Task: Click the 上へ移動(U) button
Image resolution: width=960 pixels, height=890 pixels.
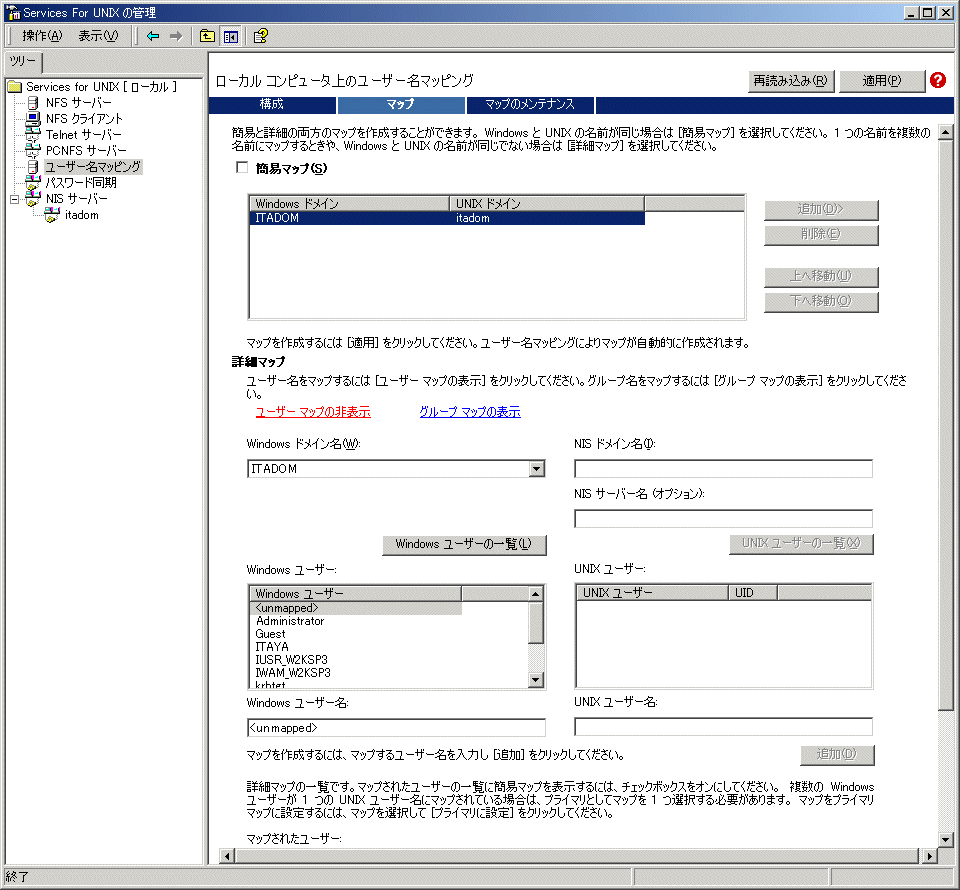Action: 821,276
